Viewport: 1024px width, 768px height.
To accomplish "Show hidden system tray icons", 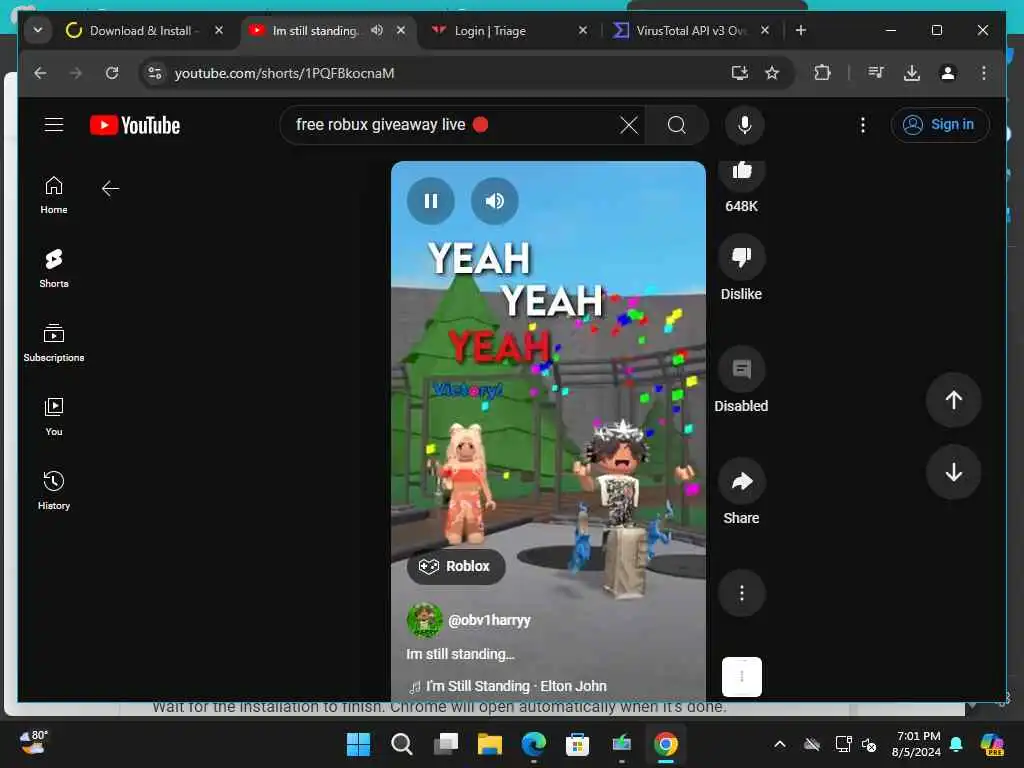I will [780, 744].
